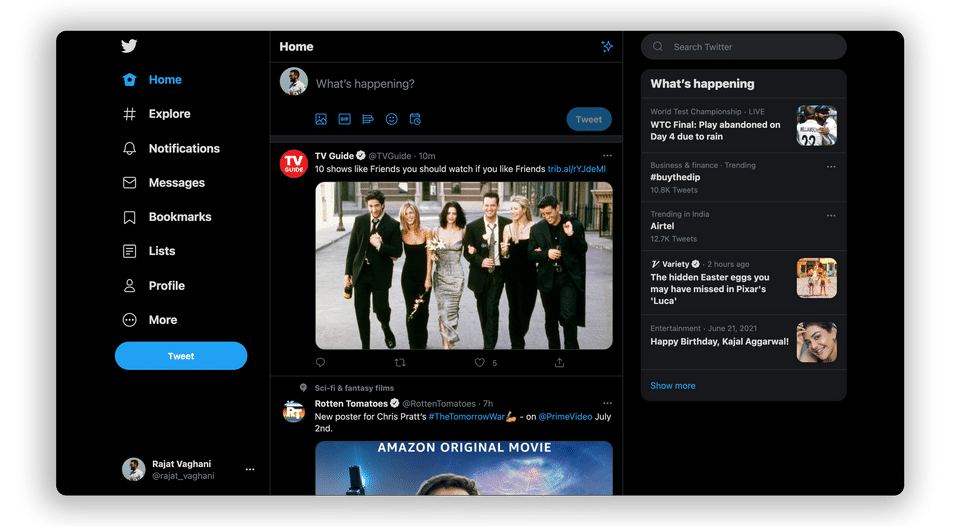Screen dimensions: 960x526
Task: Open more options on TV Guide tweet
Action: point(607,156)
